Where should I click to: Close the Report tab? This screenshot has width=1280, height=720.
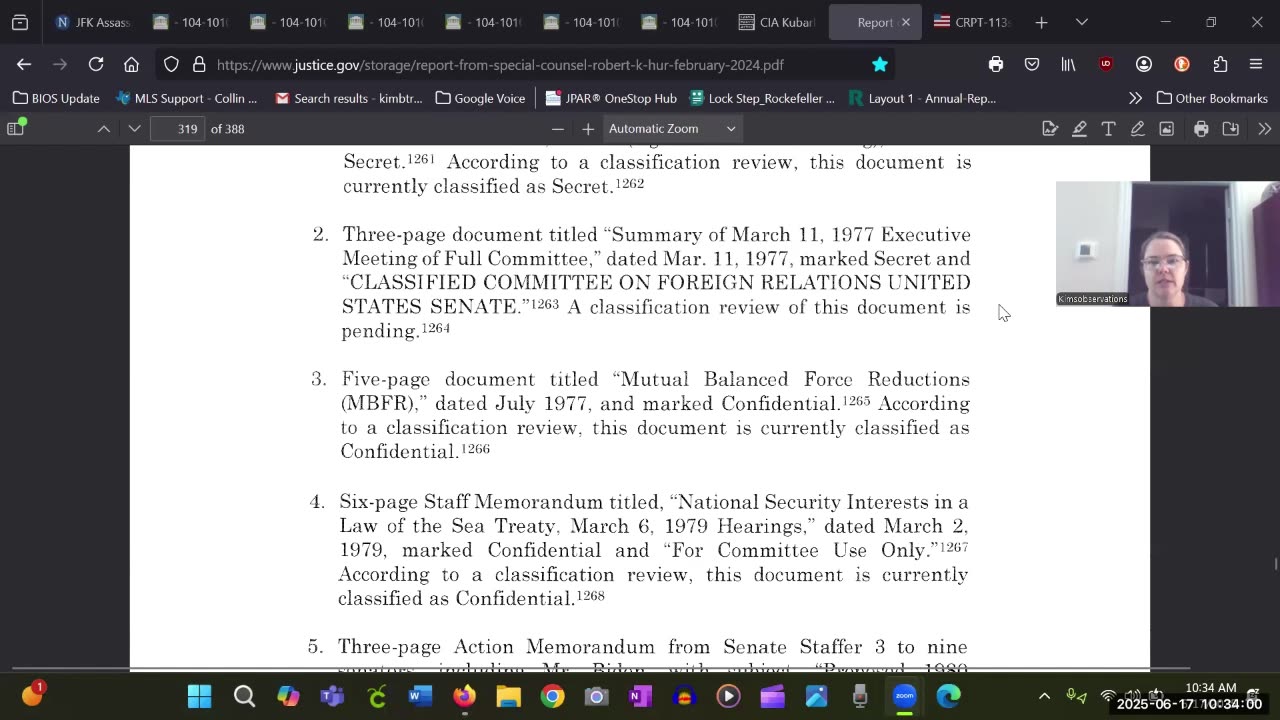906,22
